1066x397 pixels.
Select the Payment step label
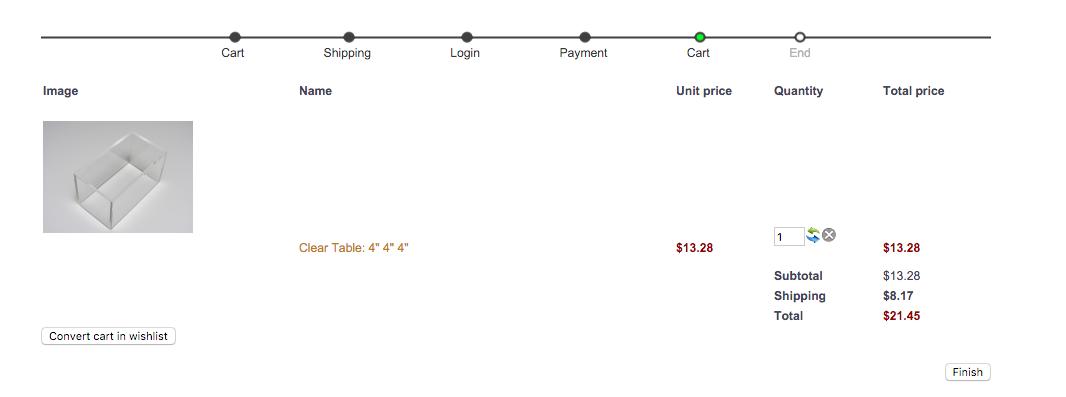coord(583,53)
